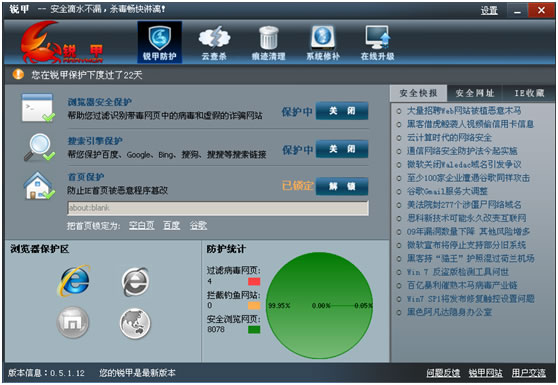
Task: Set locked homepage to 空白页 link
Action: pos(141,226)
